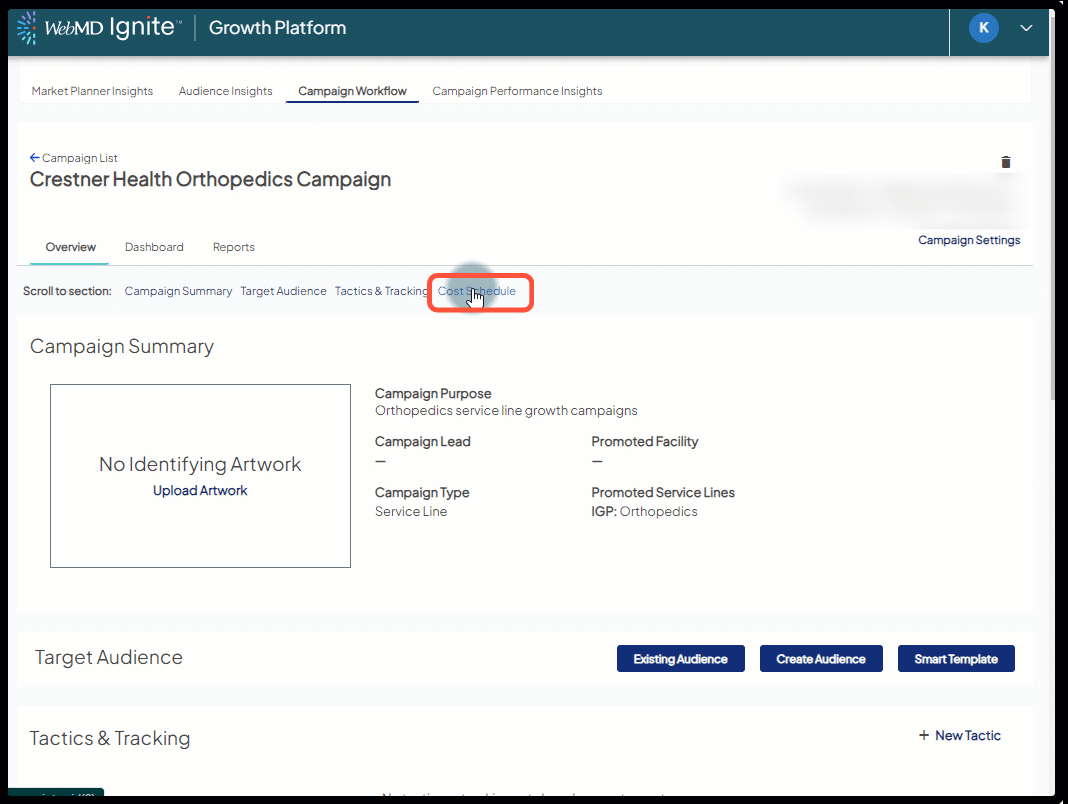Click the back arrow to Campaign List
Image resolution: width=1068 pixels, height=804 pixels.
point(35,158)
